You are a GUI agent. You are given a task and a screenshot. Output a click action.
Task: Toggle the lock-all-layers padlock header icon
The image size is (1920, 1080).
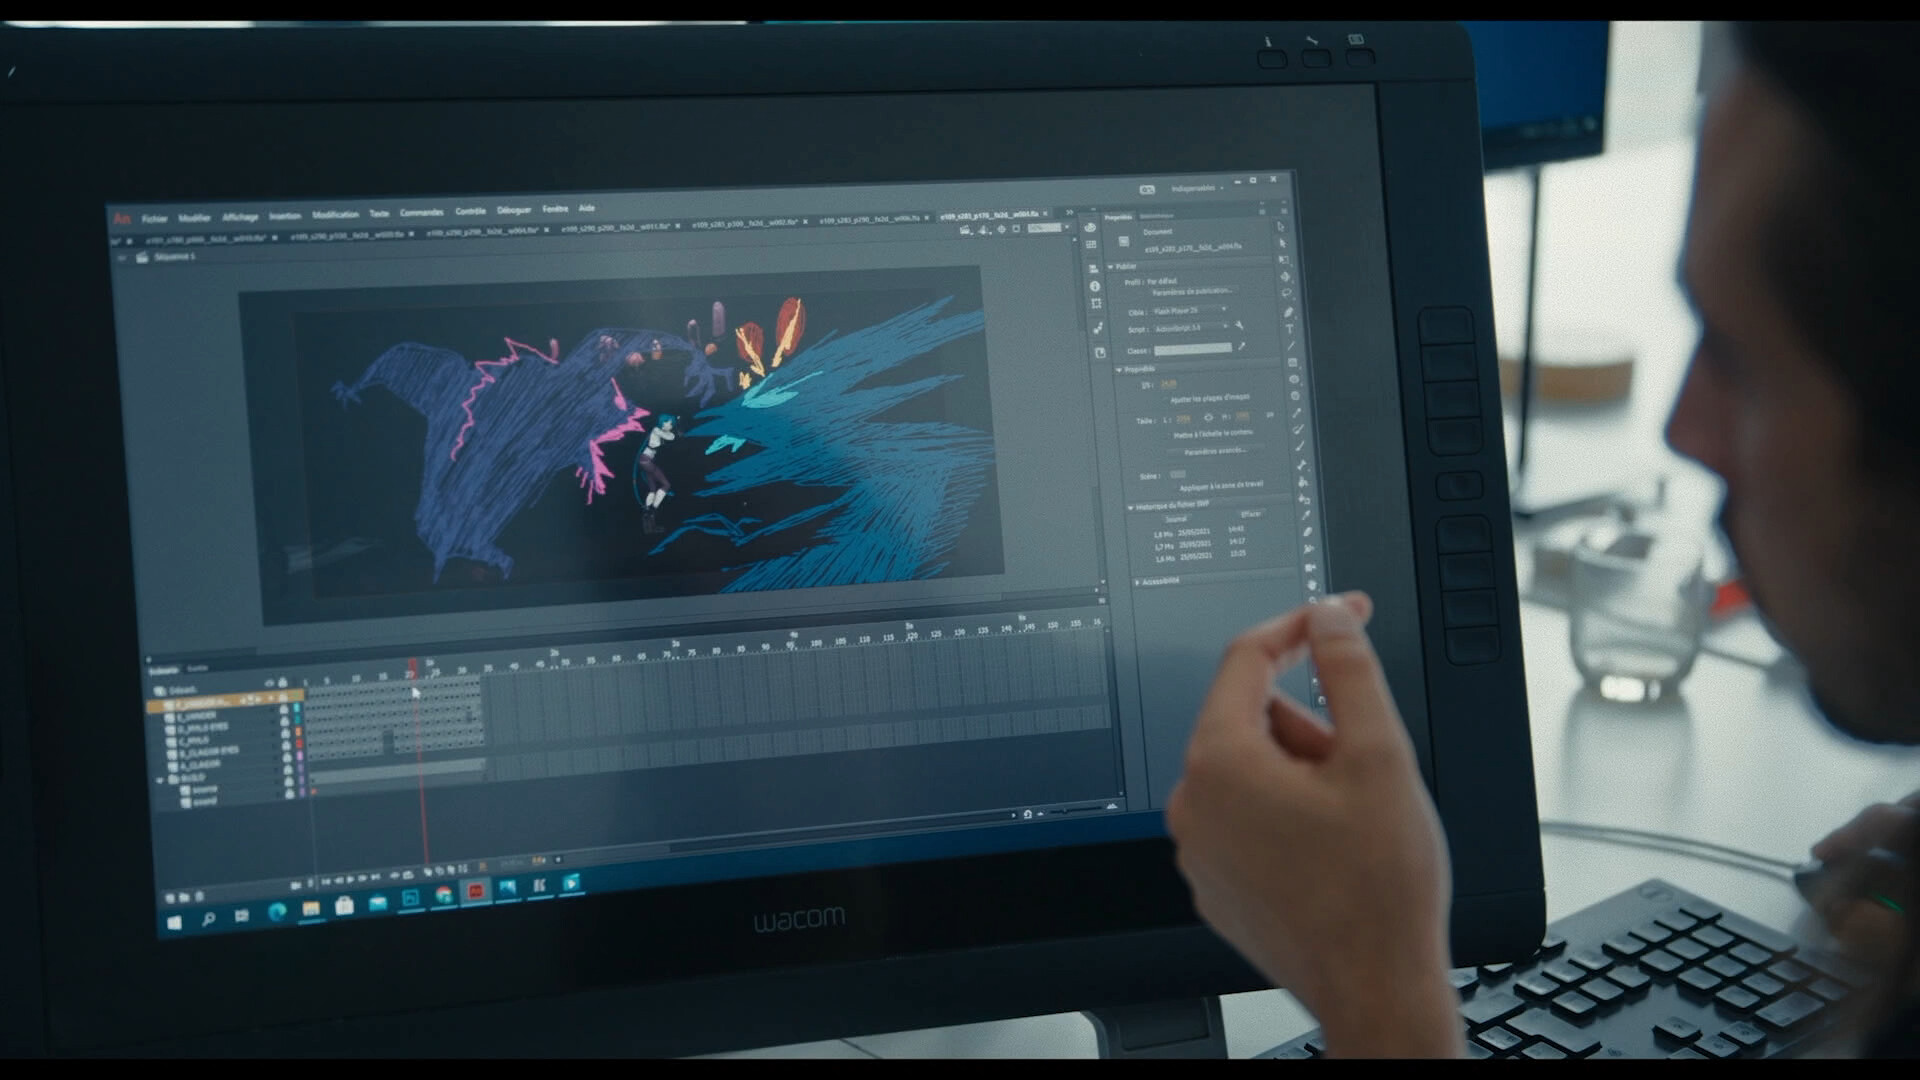[x=282, y=683]
